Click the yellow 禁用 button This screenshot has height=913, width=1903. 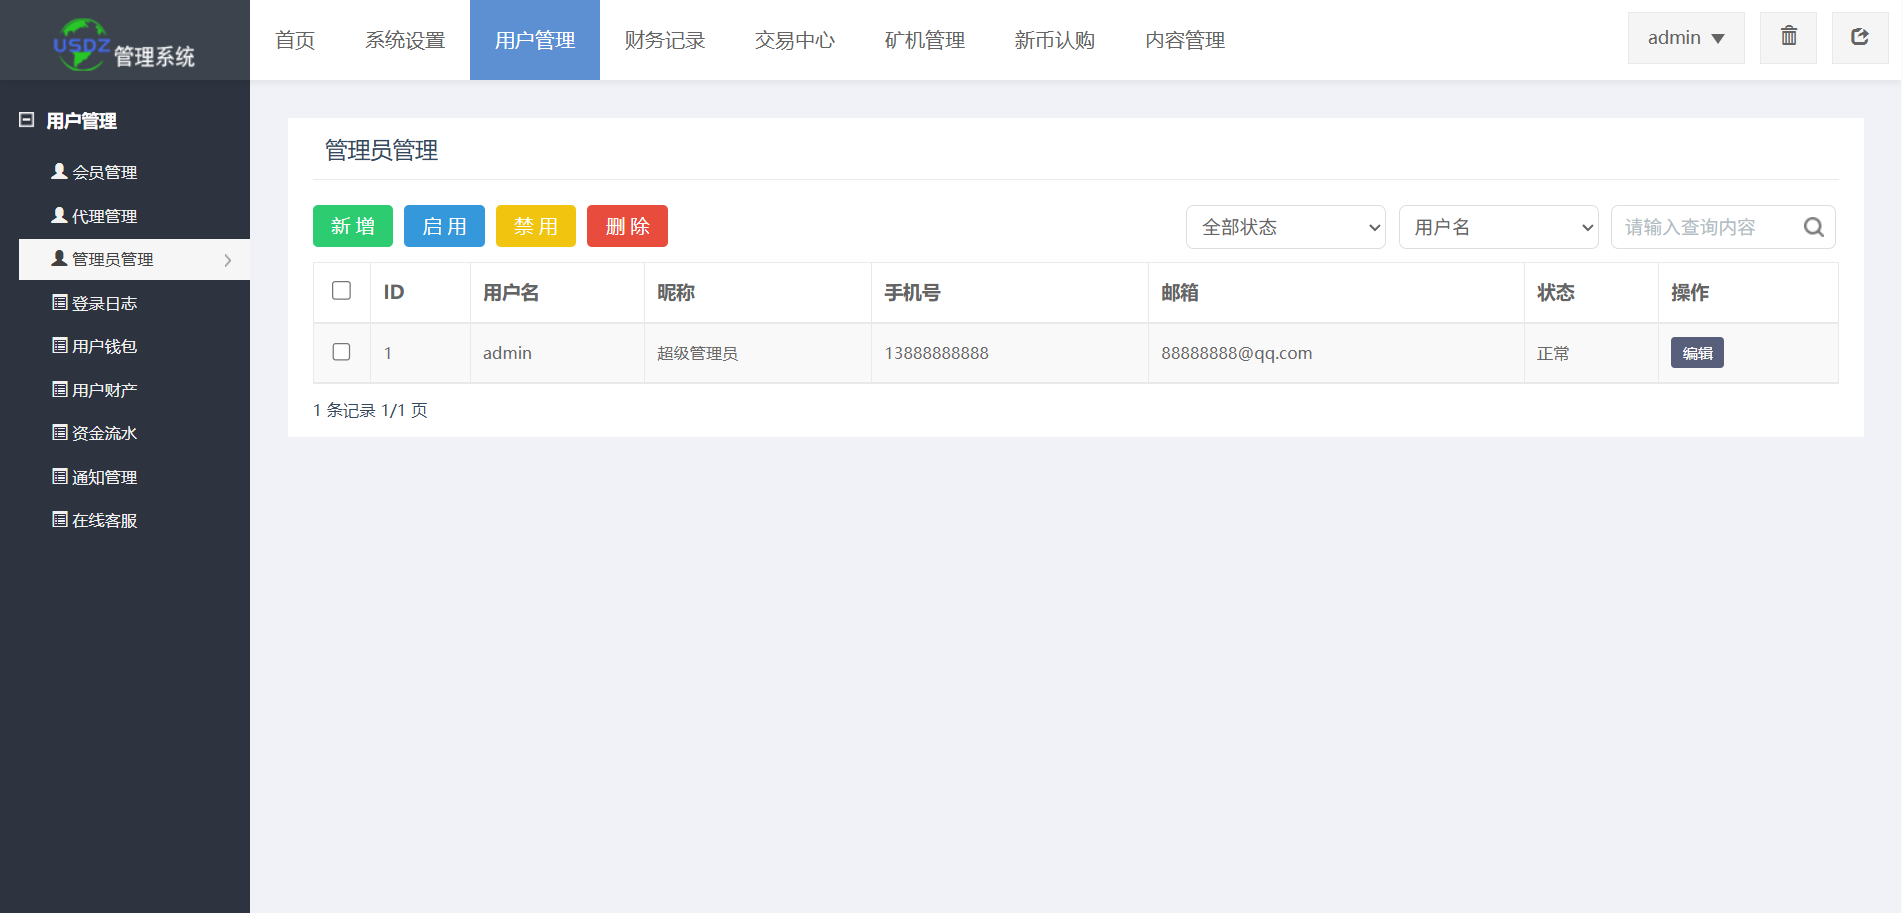pyautogui.click(x=536, y=226)
